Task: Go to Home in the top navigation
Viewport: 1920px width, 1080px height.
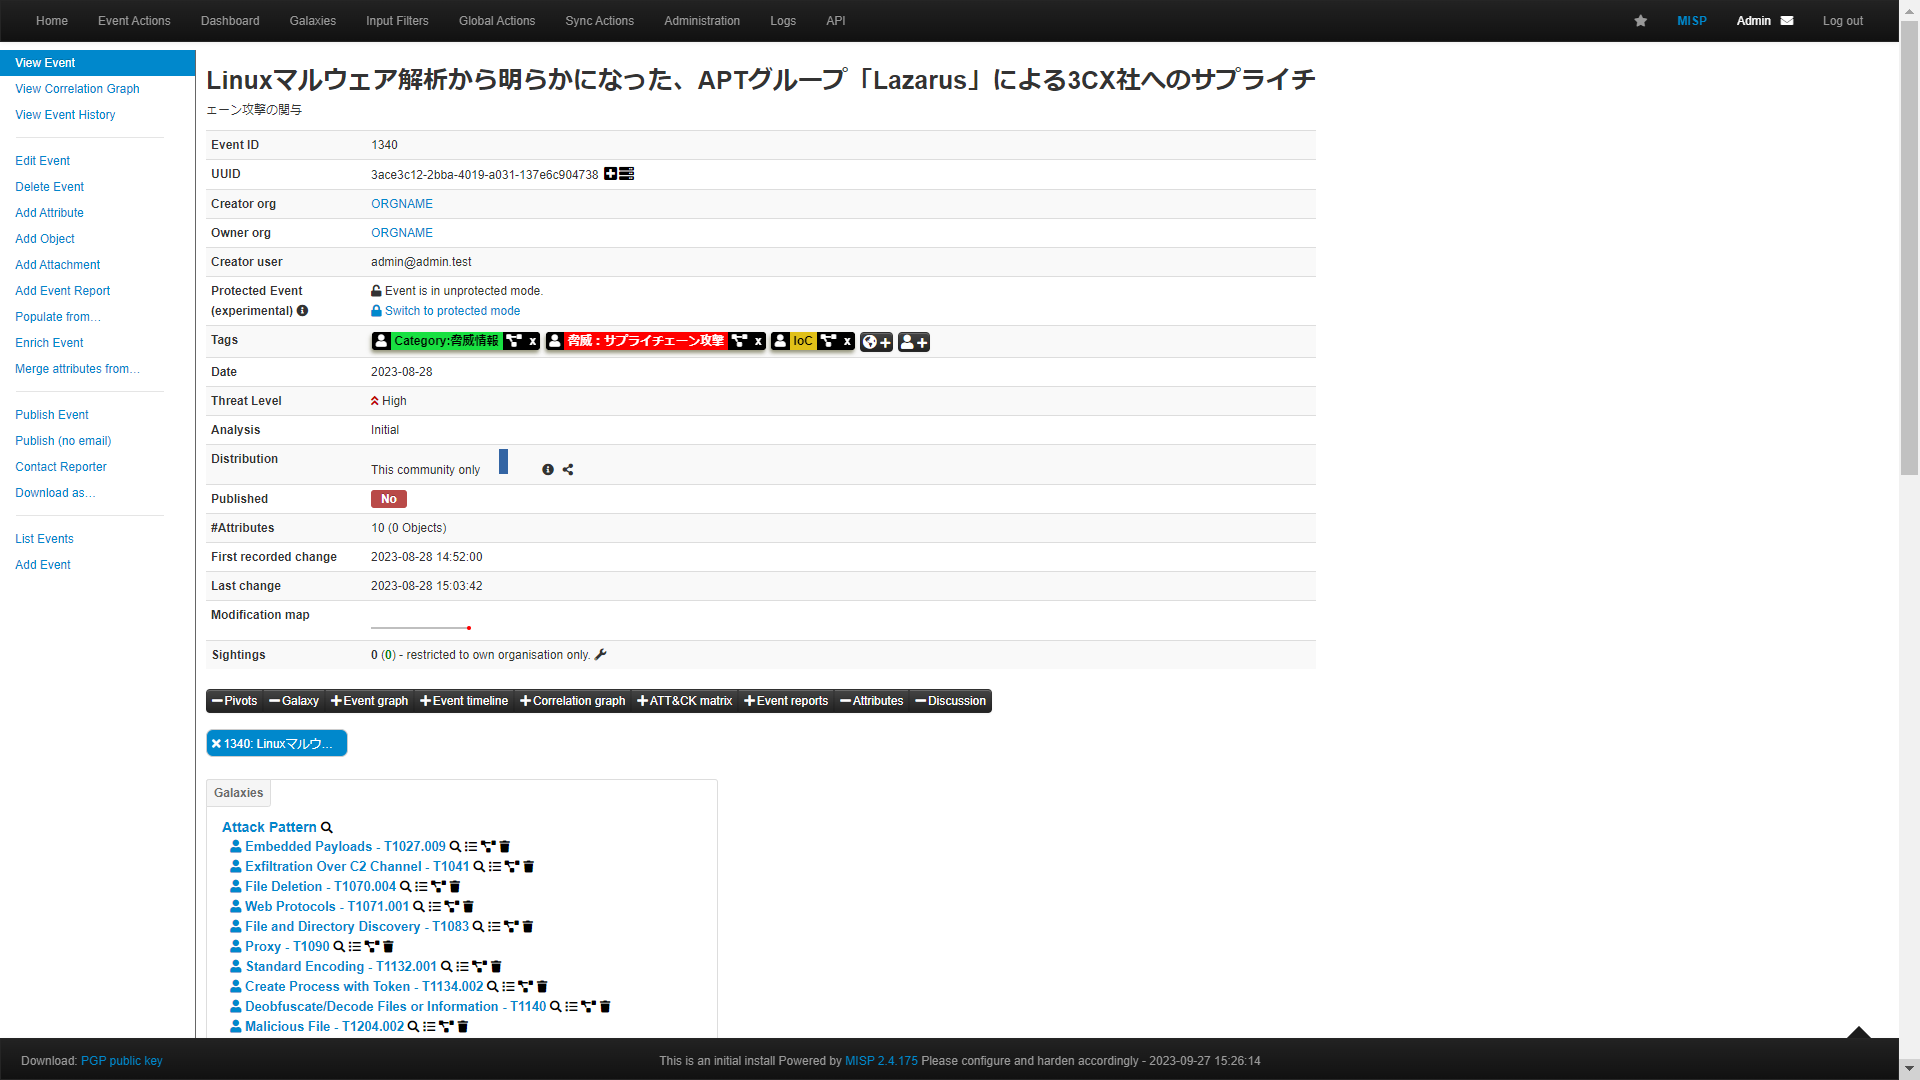Action: click(x=52, y=21)
